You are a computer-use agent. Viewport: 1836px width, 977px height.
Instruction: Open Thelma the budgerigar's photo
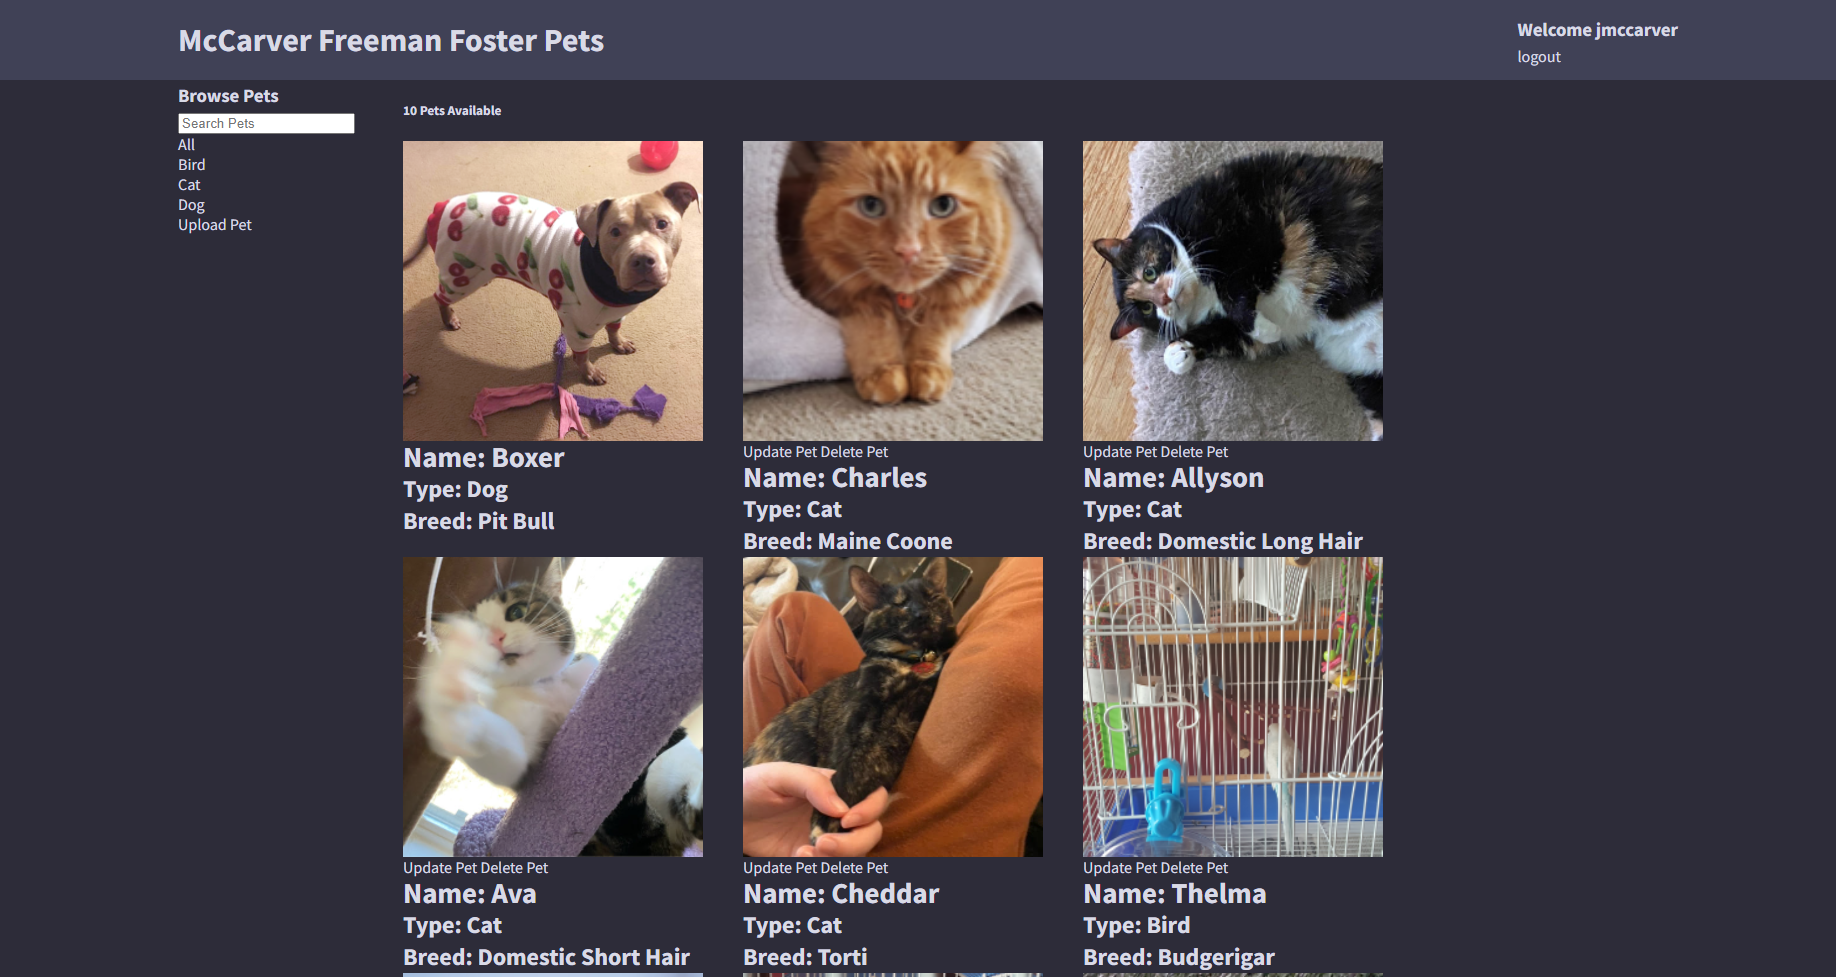point(1233,707)
